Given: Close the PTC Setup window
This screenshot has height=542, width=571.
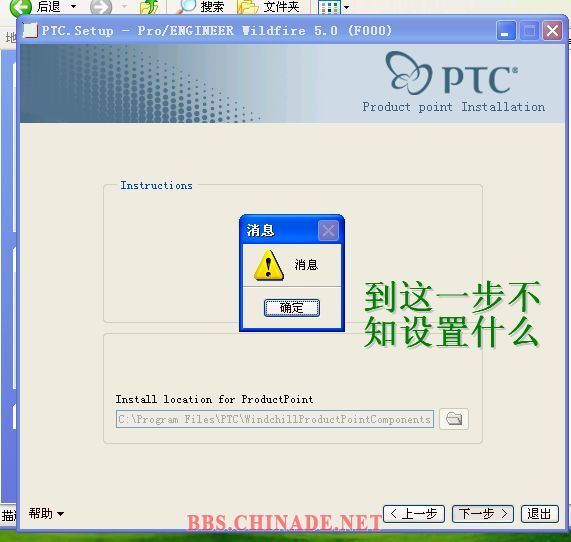Looking at the screenshot, I should [552, 31].
